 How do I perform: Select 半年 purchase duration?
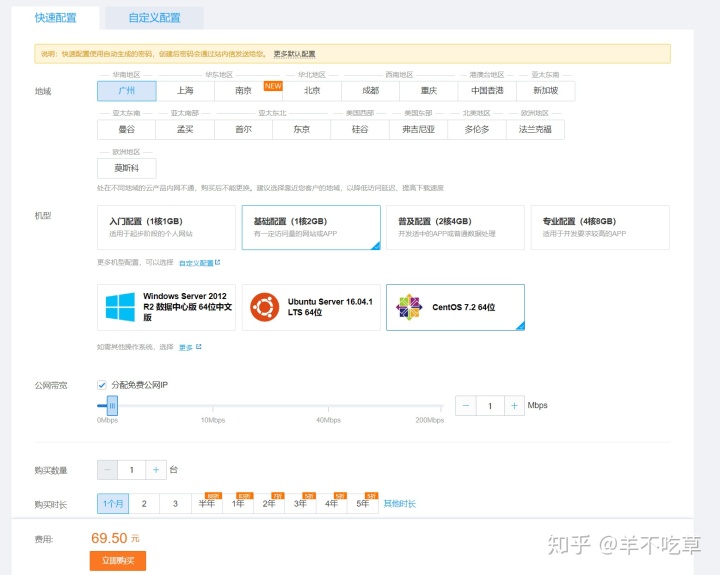tap(207, 504)
